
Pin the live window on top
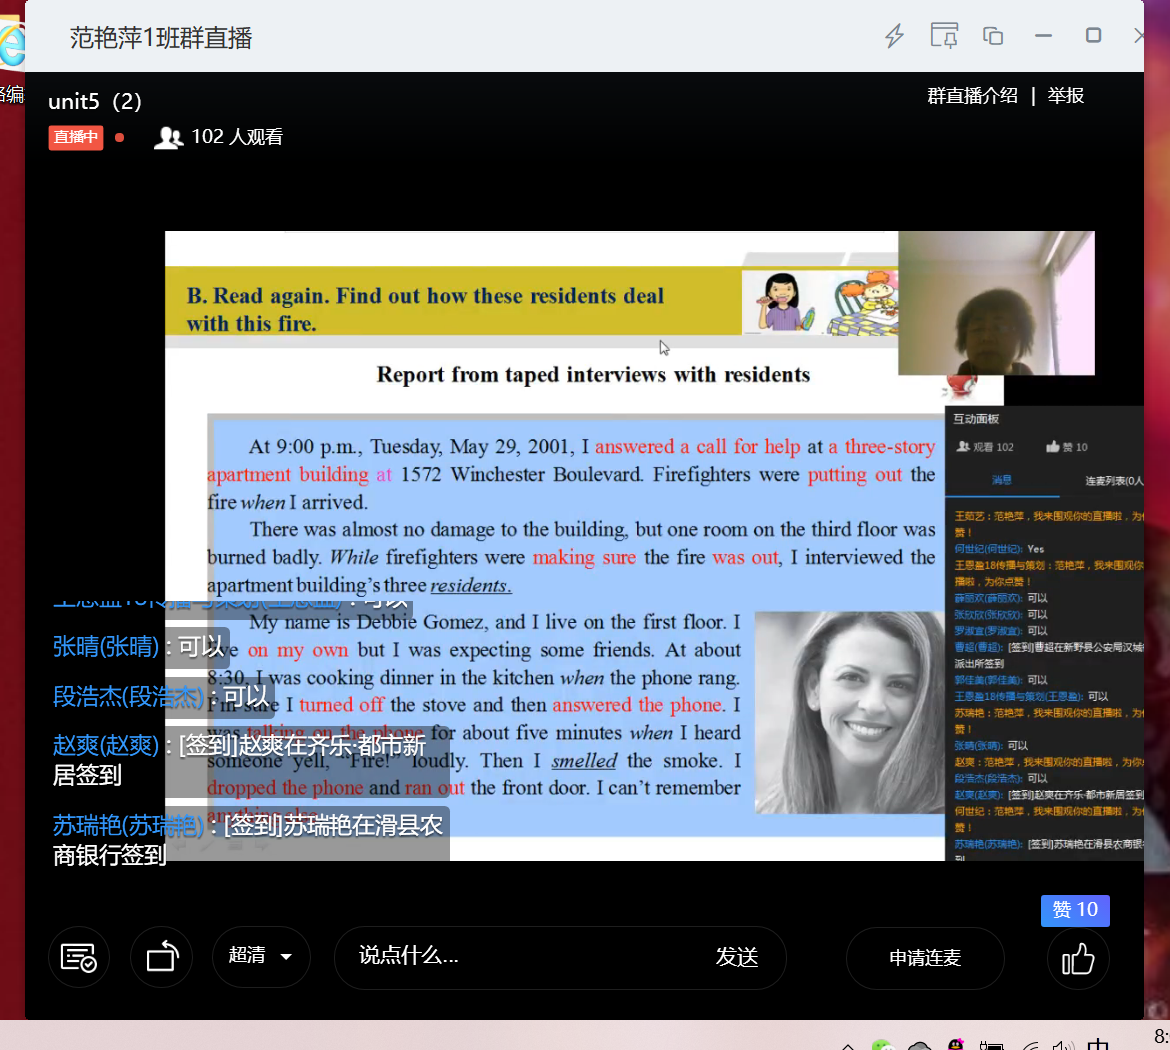944,36
